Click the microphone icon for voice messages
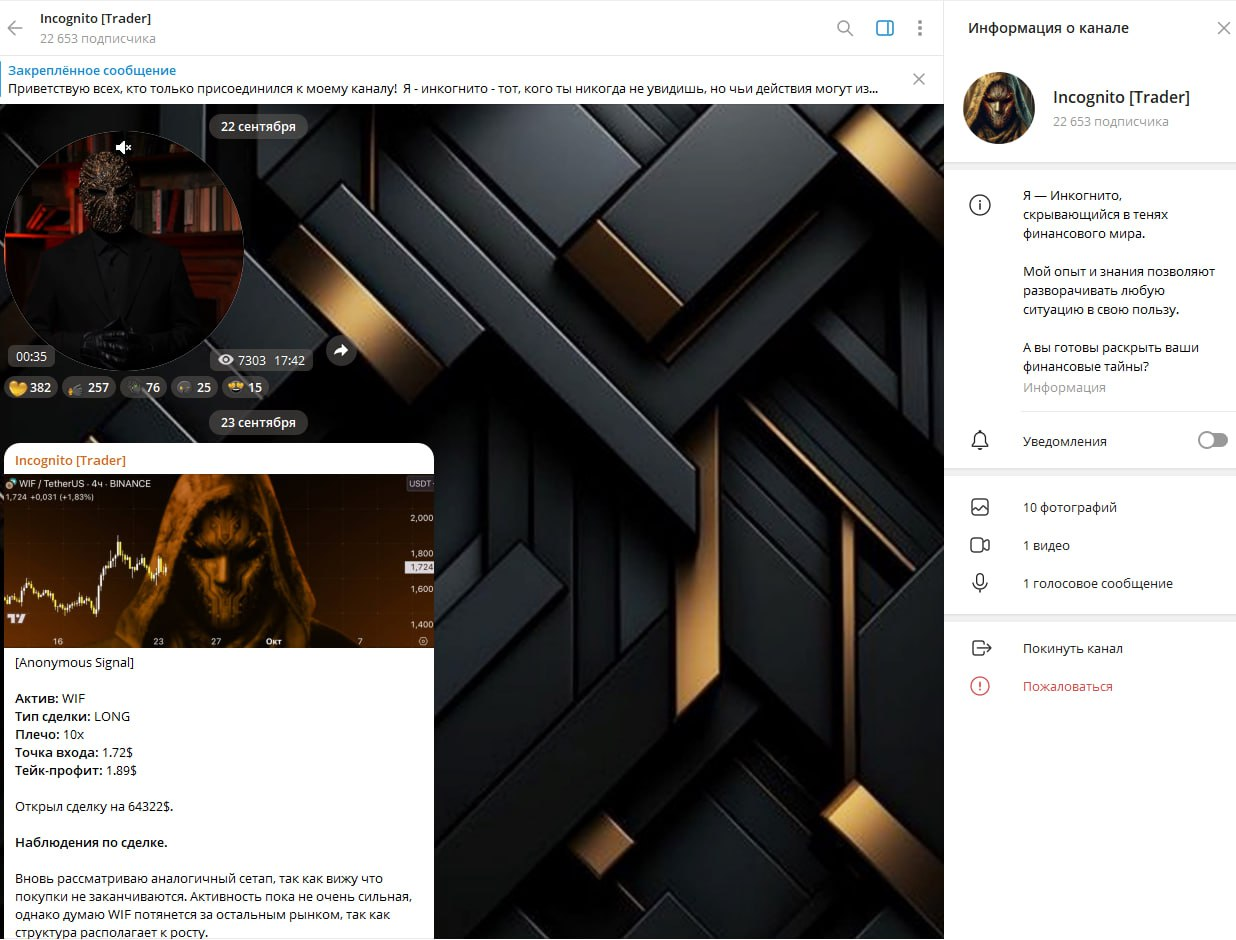Screen dimensions: 1236x940 point(981,583)
